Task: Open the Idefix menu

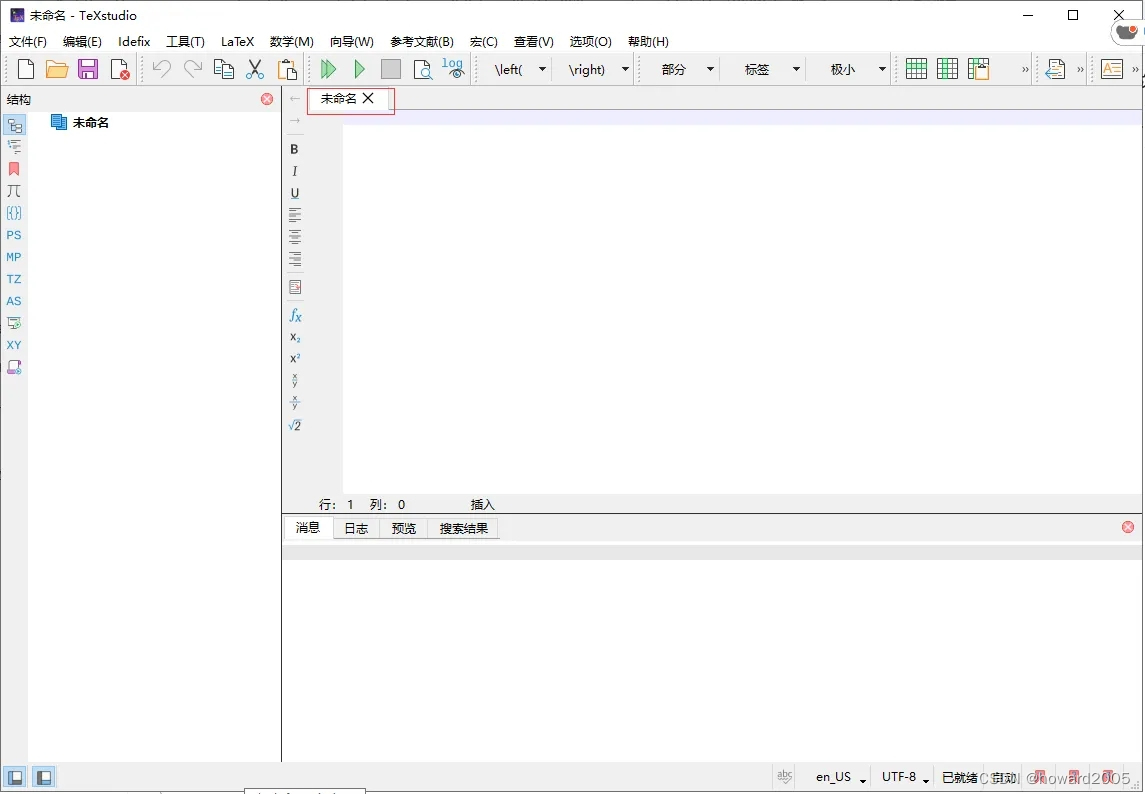Action: (134, 42)
